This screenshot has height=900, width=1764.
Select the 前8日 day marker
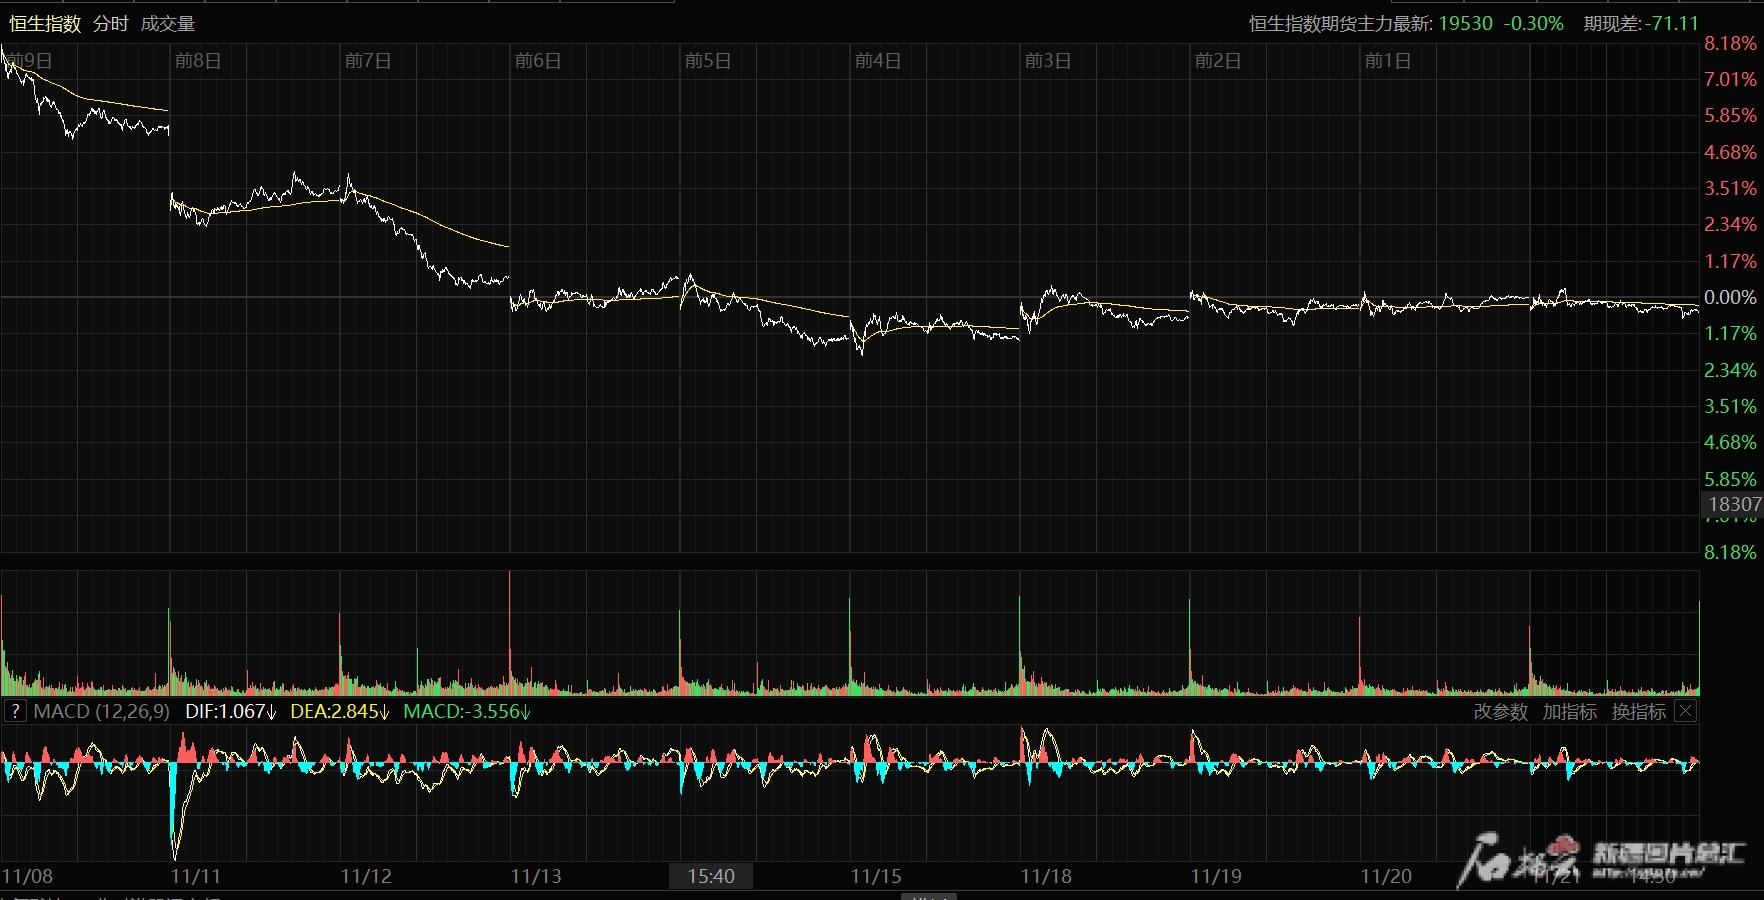click(198, 61)
